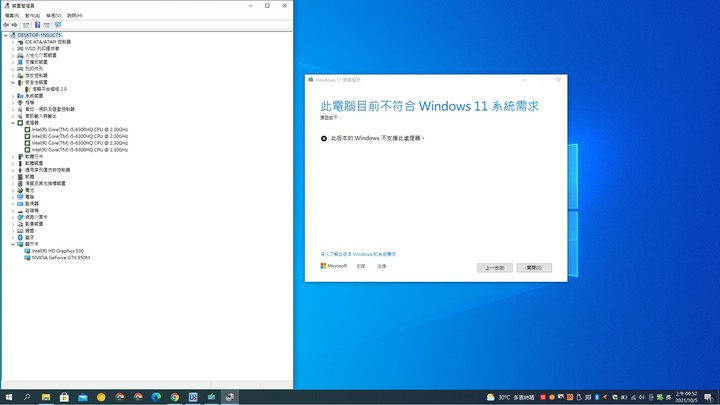Click the forward arrow in Device Manager toolbar
The height and width of the screenshot is (405, 720).
click(x=15, y=25)
